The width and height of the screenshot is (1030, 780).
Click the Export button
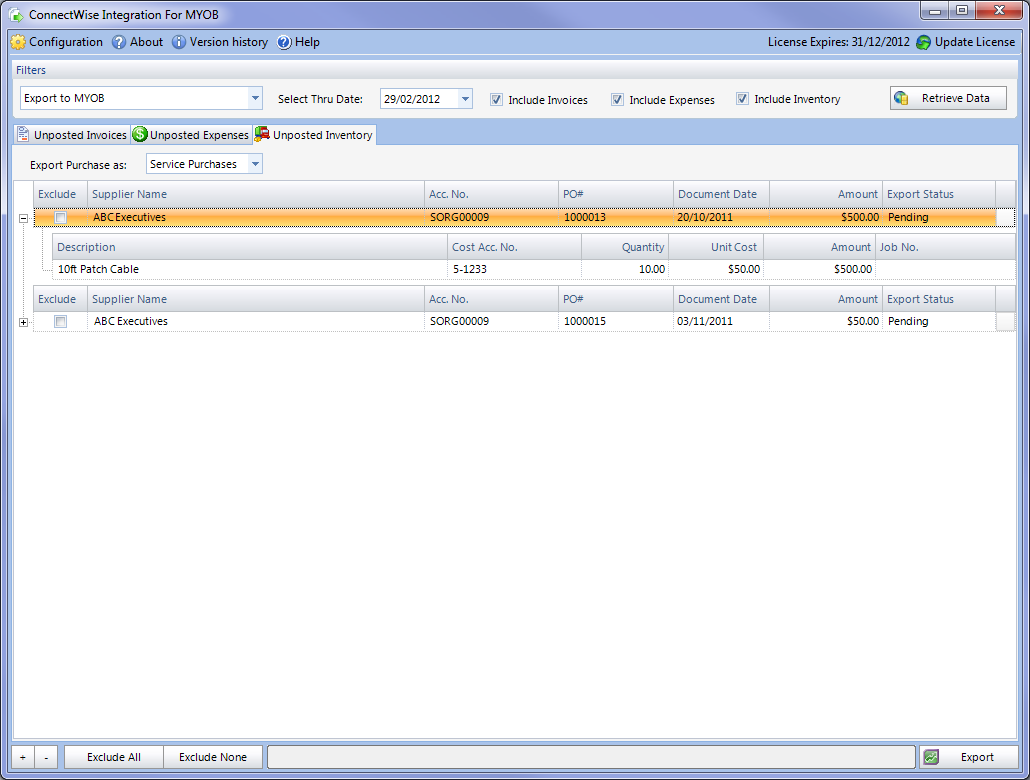968,757
